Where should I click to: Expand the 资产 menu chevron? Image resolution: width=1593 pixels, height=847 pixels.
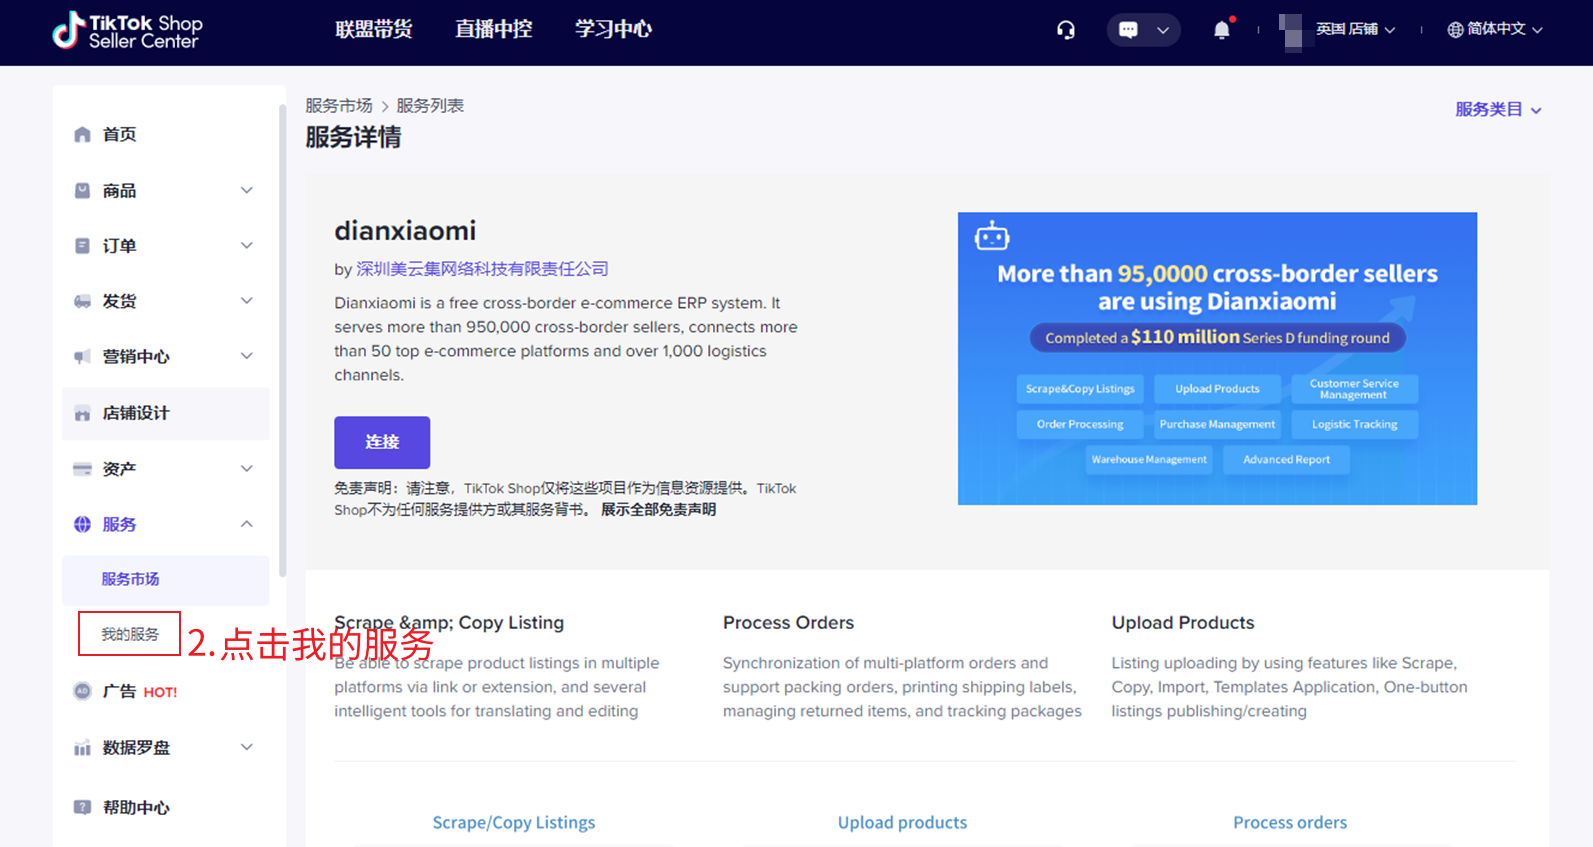(x=246, y=468)
